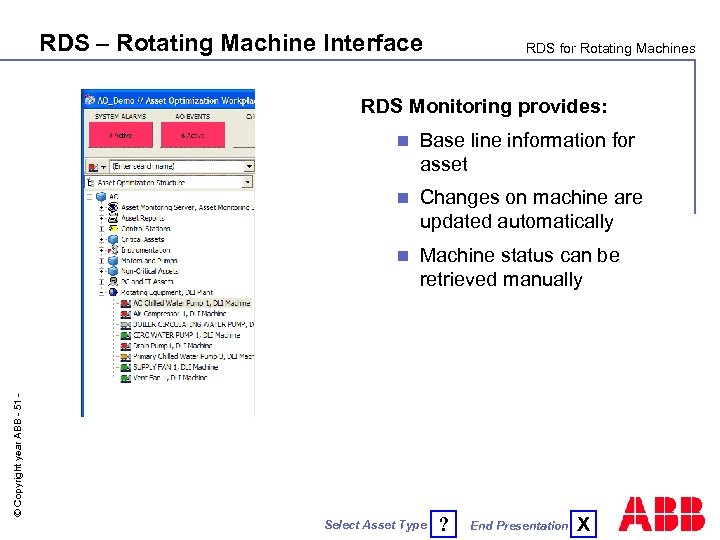Click the Rotating Equipment globe icon
Image resolution: width=720 pixels, height=540 pixels.
pyautogui.click(x=113, y=292)
